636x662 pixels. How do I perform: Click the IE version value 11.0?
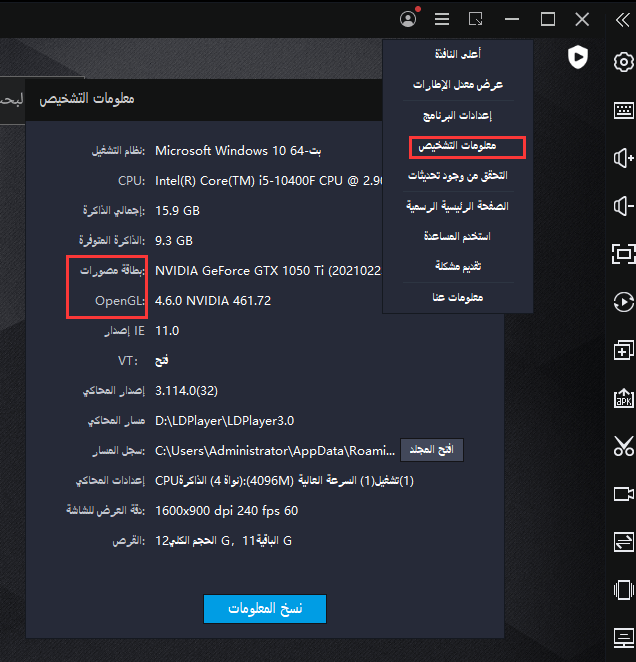[167, 331]
